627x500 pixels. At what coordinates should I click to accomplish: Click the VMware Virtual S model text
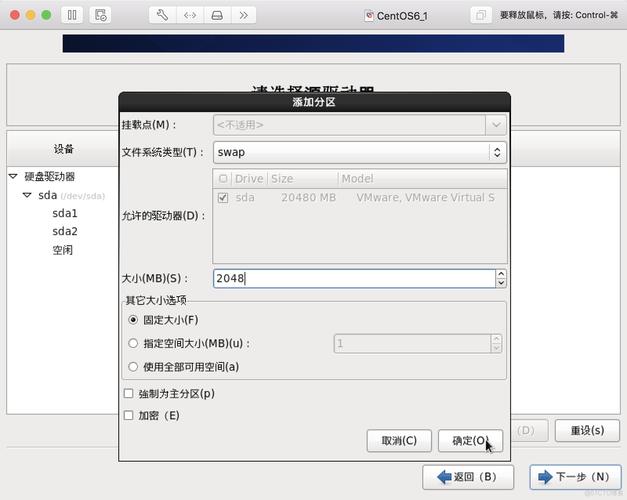point(425,198)
